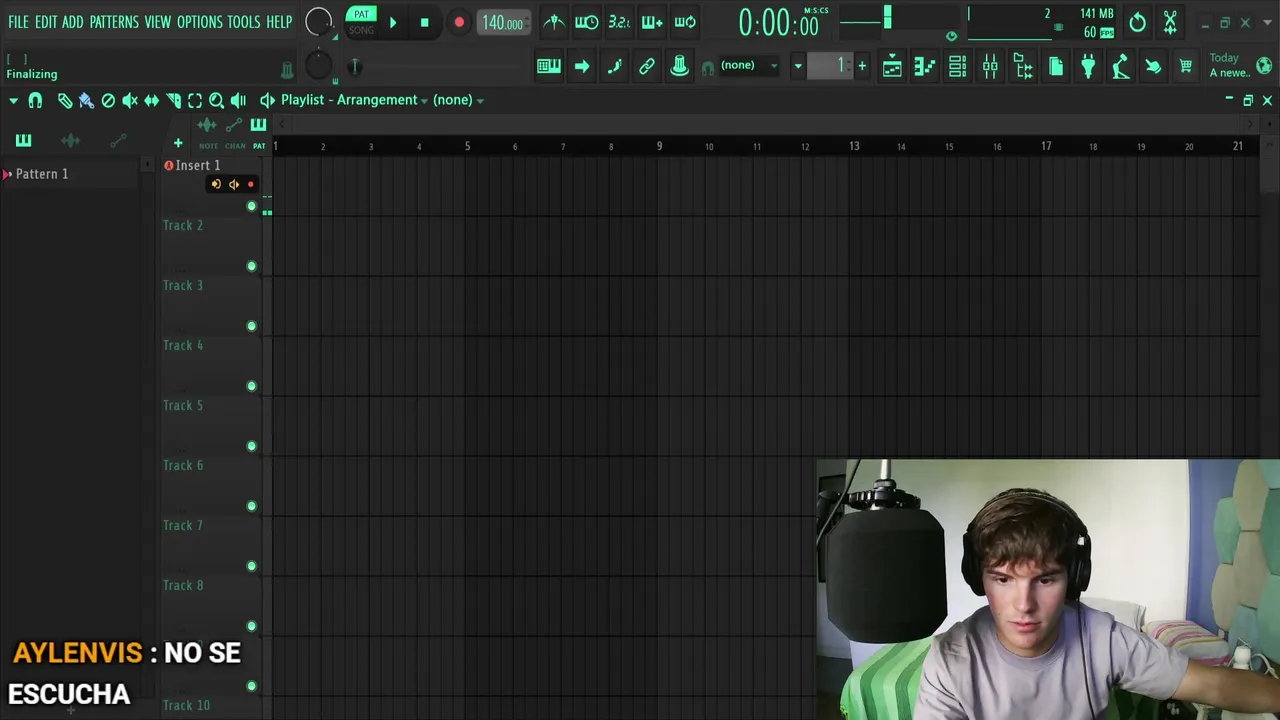
Task: Click the audio editor scissors icon
Action: (x=1170, y=22)
